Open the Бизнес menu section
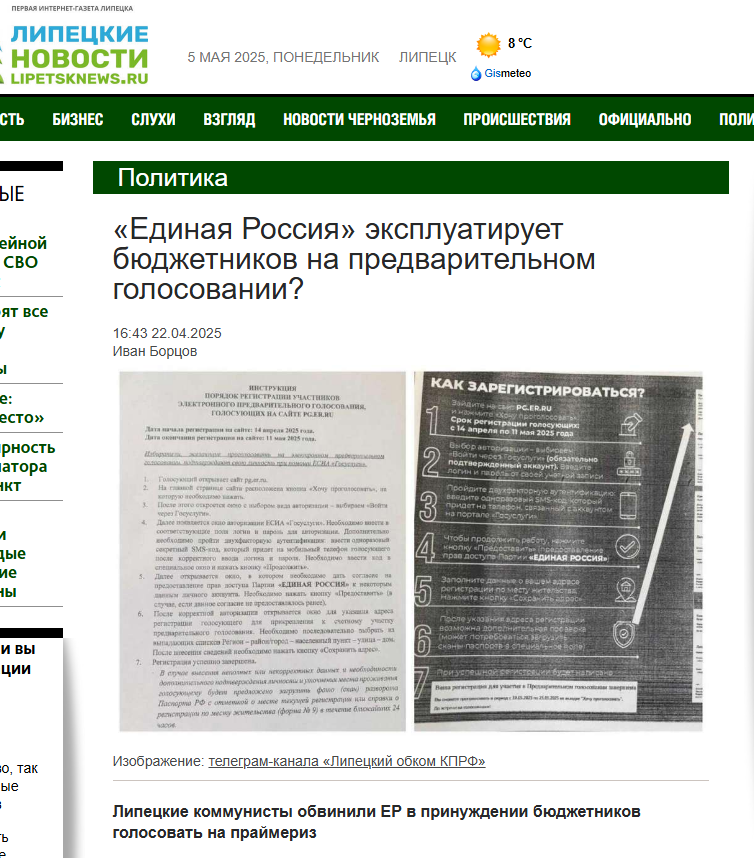Screen dimensions: 754x858 tap(78, 119)
